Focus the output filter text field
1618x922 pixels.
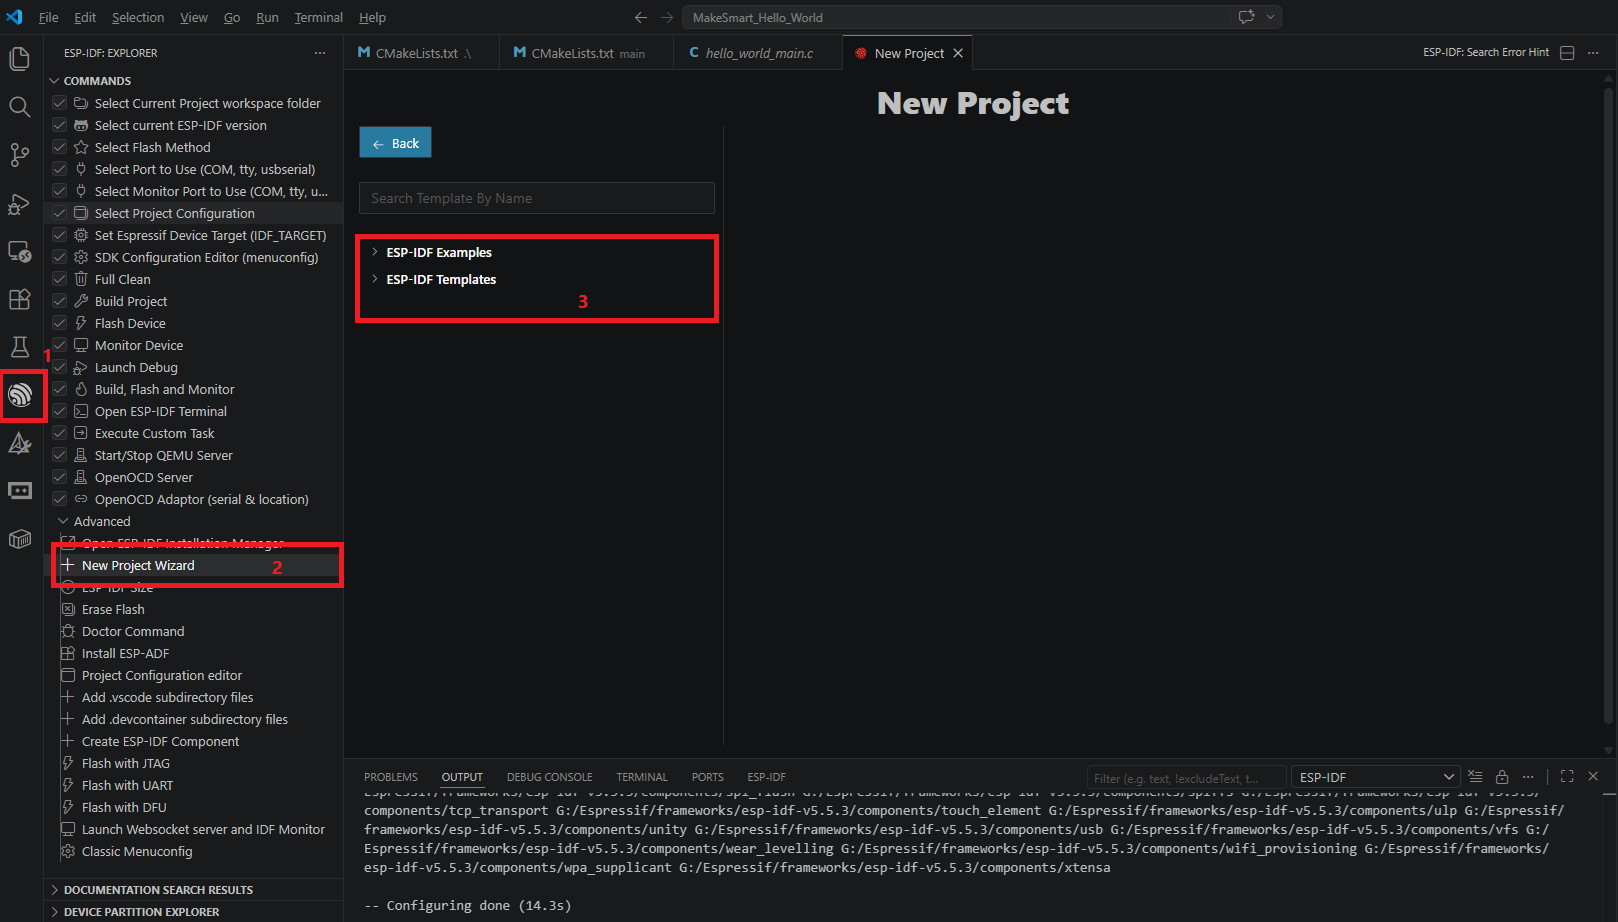1186,778
